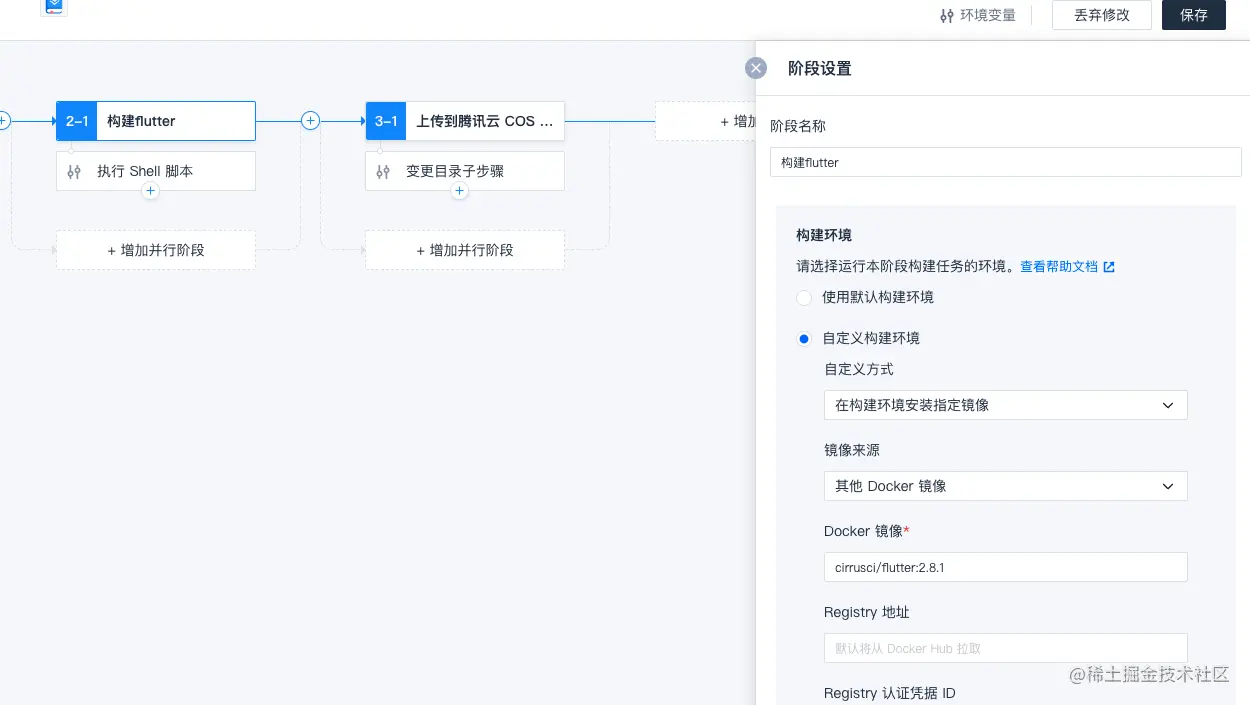Select stage 2-1 构建flutter
The image size is (1250, 705).
[156, 121]
